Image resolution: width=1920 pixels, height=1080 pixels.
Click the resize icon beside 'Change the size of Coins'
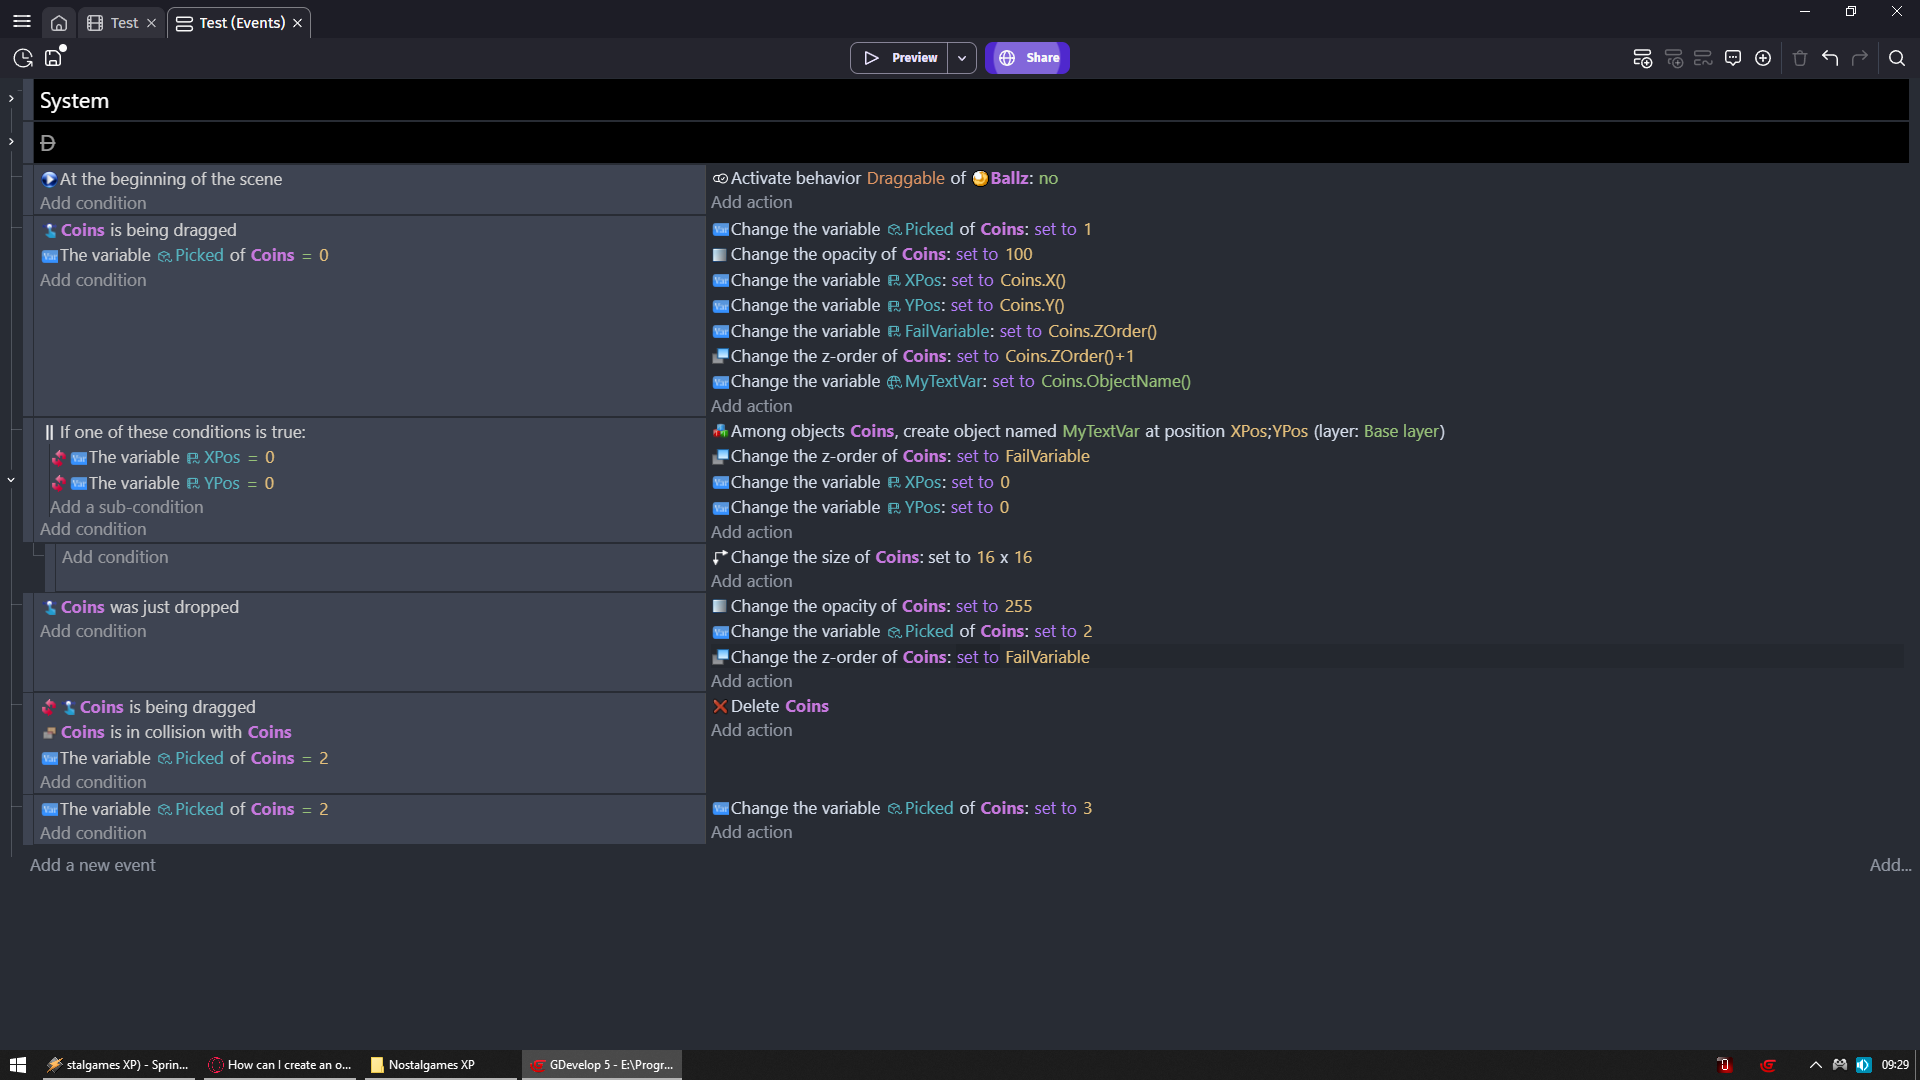[x=720, y=558]
